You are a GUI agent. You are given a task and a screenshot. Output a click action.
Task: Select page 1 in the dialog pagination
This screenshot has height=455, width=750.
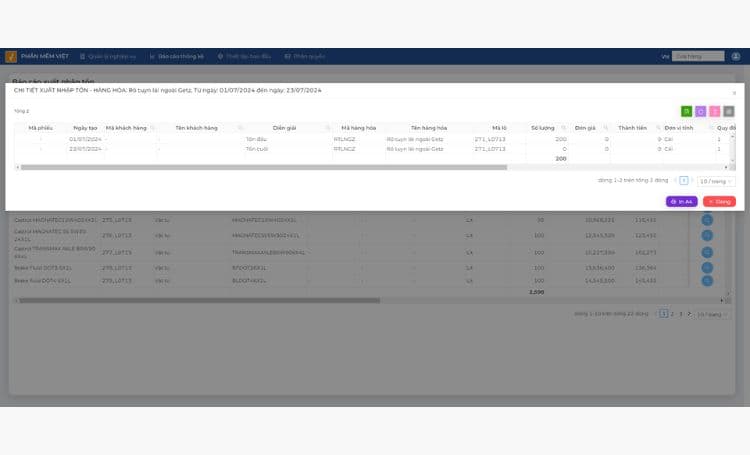coord(684,180)
